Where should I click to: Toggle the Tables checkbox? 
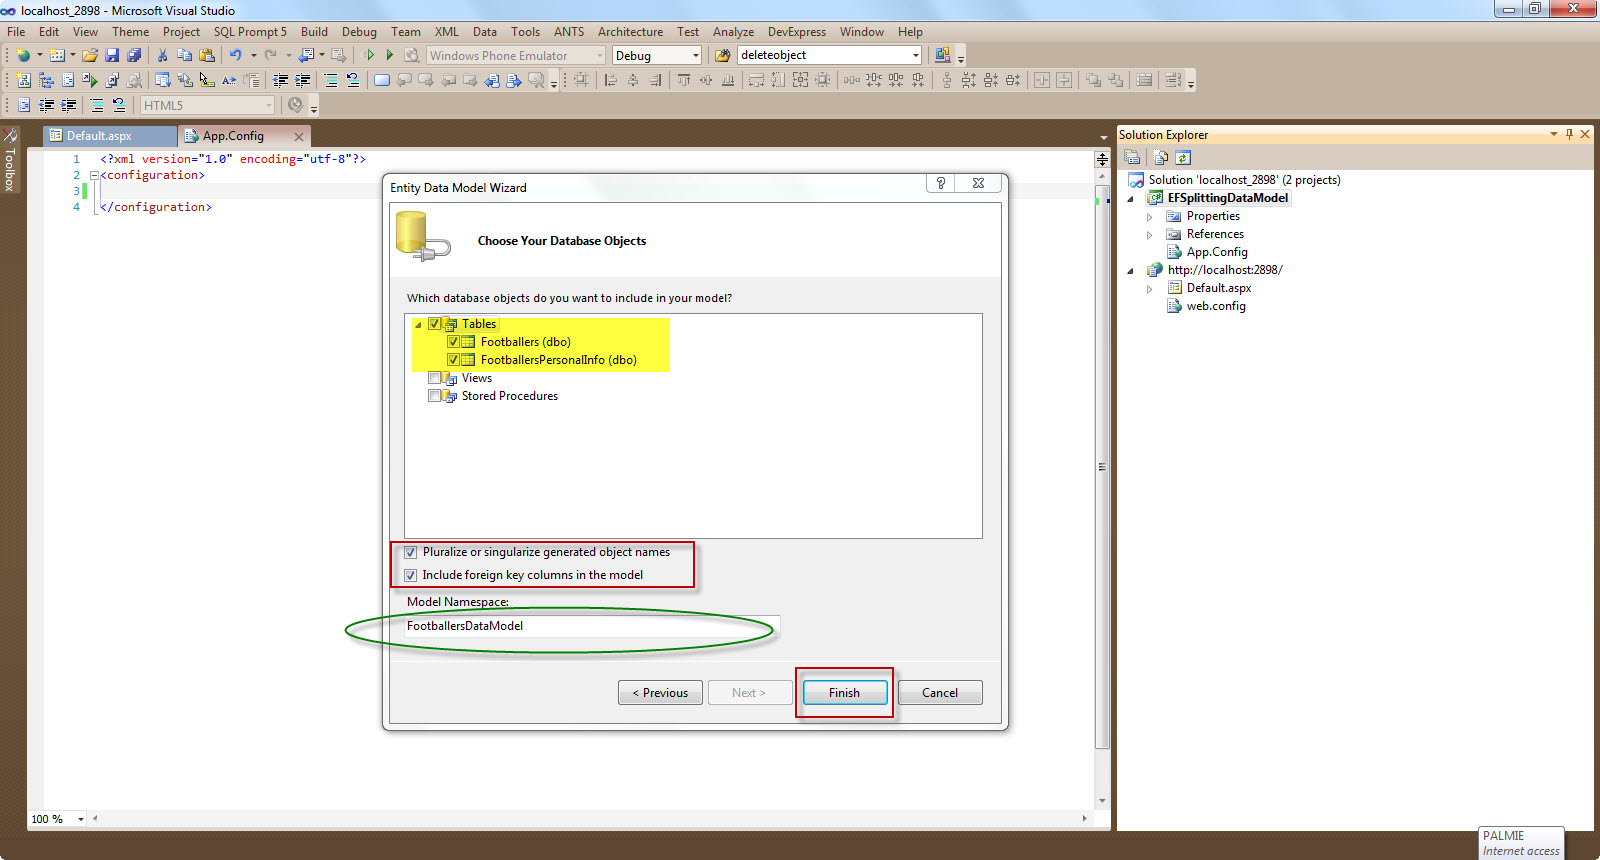pos(434,324)
